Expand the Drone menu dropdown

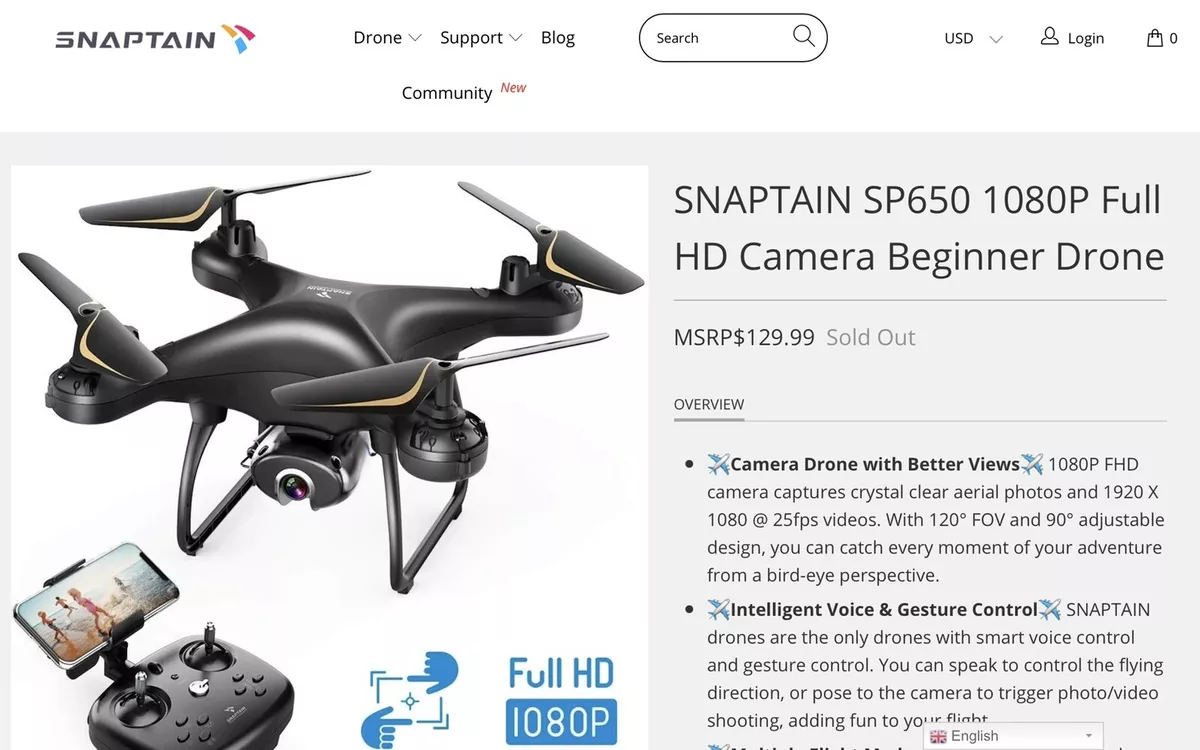click(387, 38)
